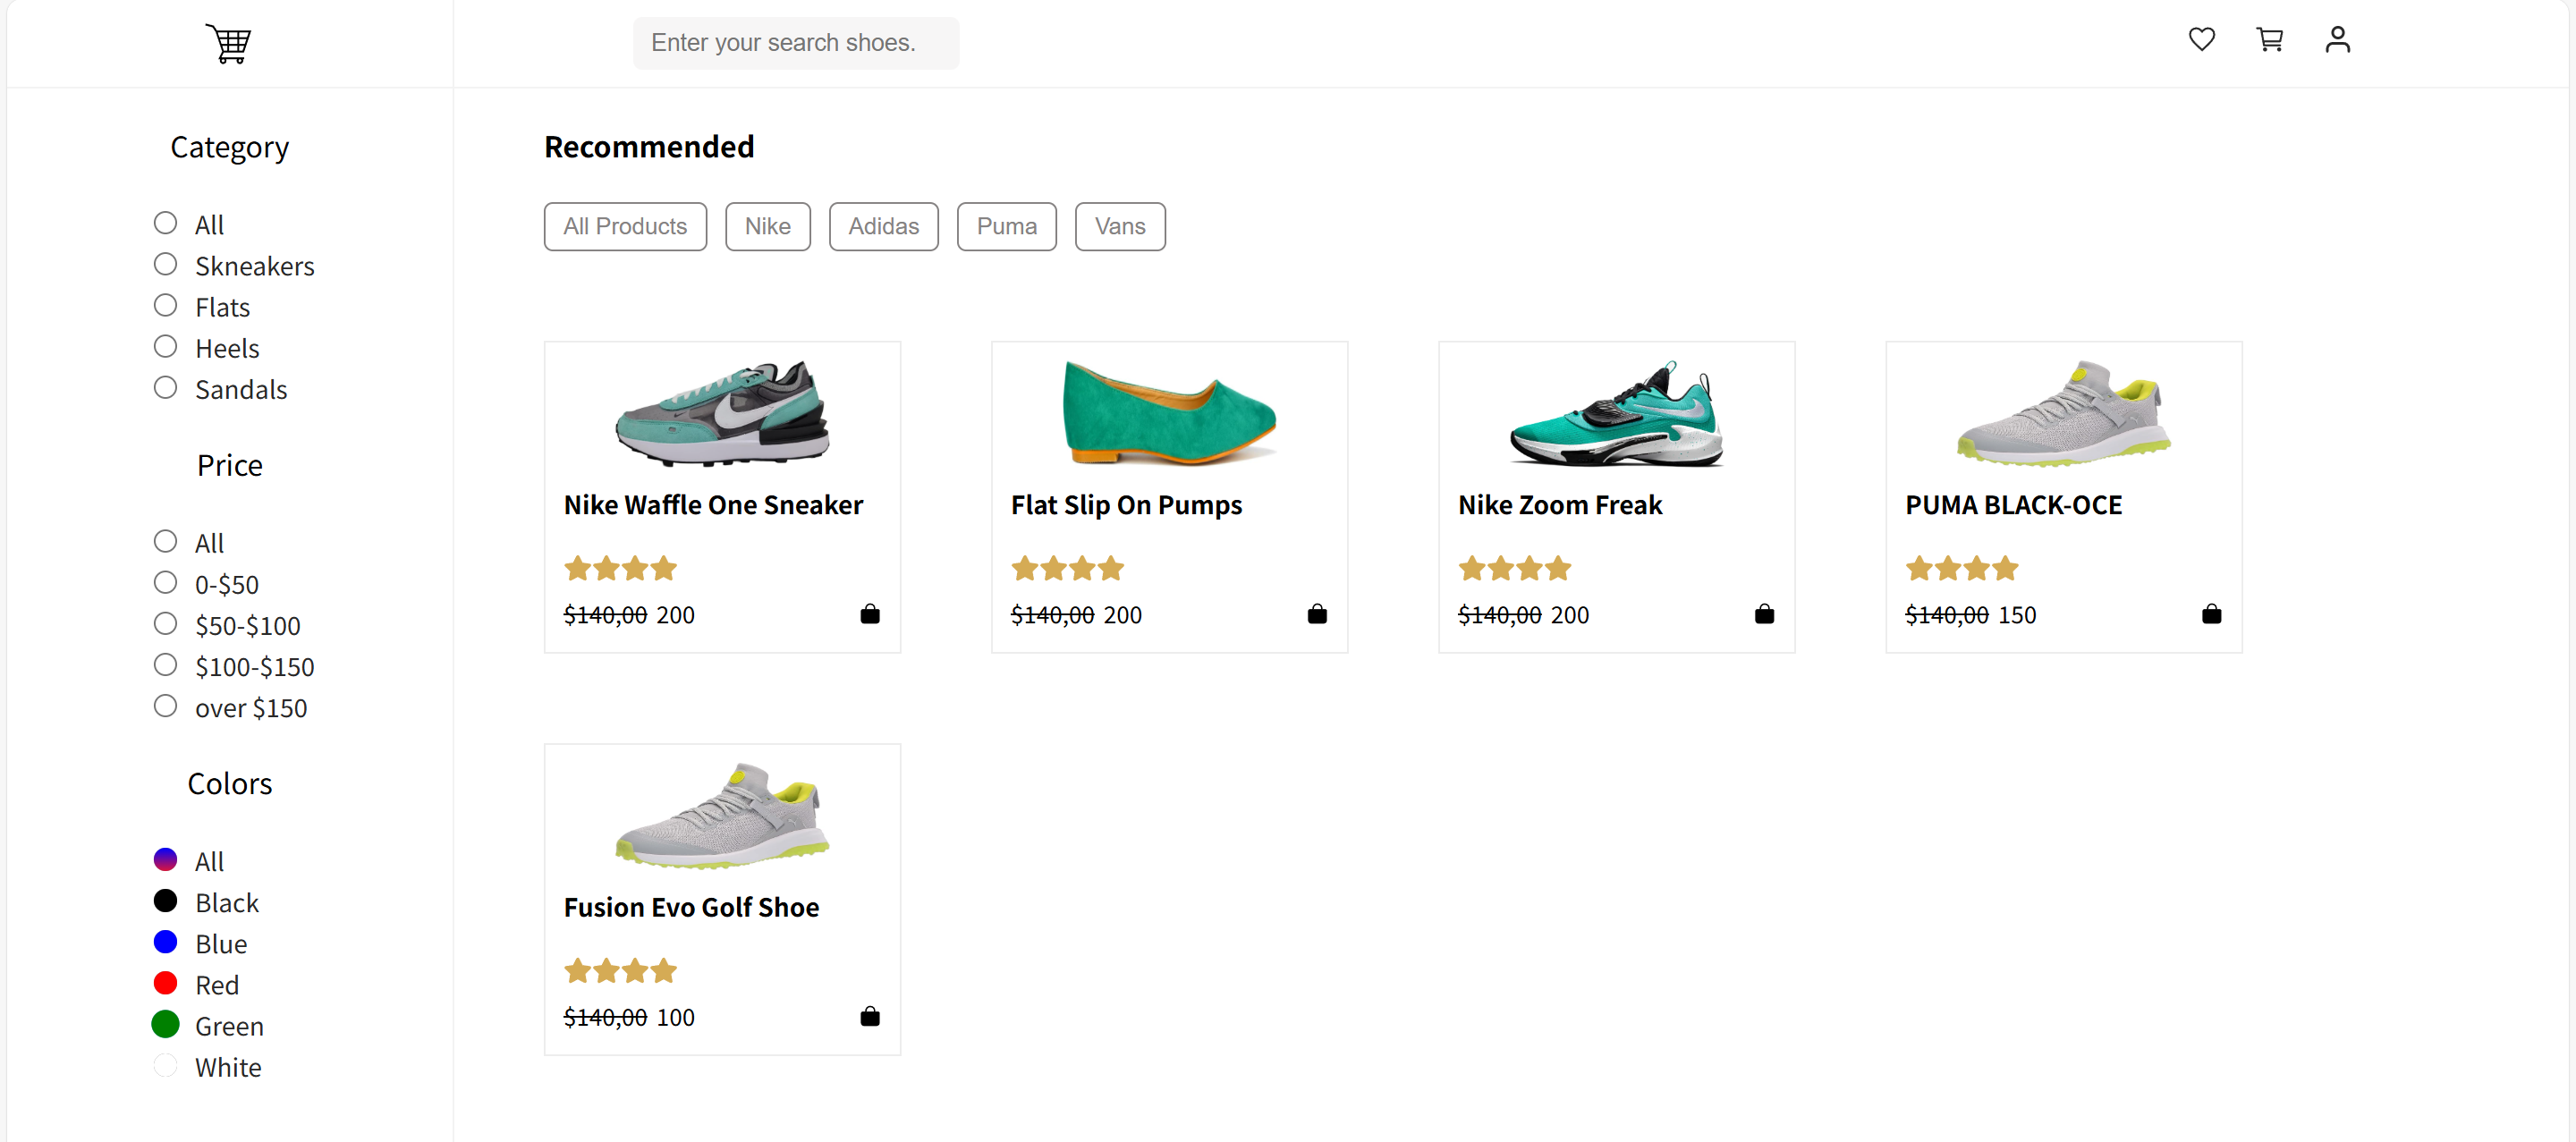Add Flat Slip On Pumps to bag
This screenshot has height=1142, width=2576.
pos(1317,614)
